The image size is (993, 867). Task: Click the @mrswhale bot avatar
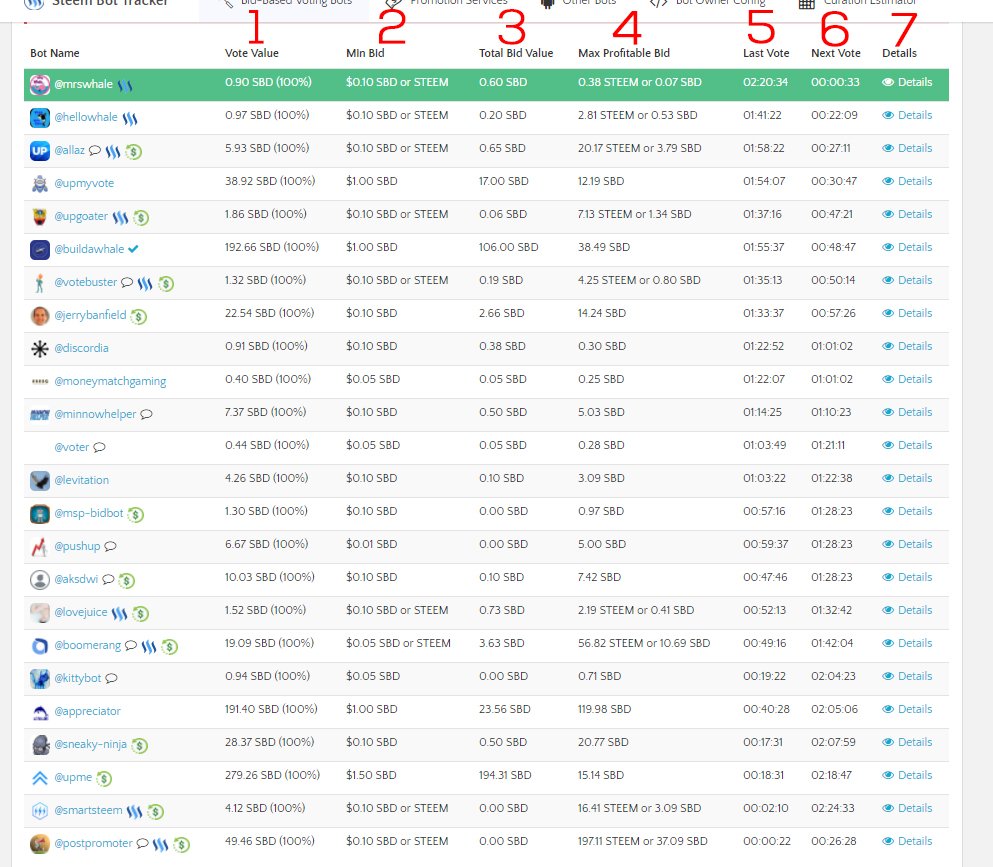(x=39, y=84)
